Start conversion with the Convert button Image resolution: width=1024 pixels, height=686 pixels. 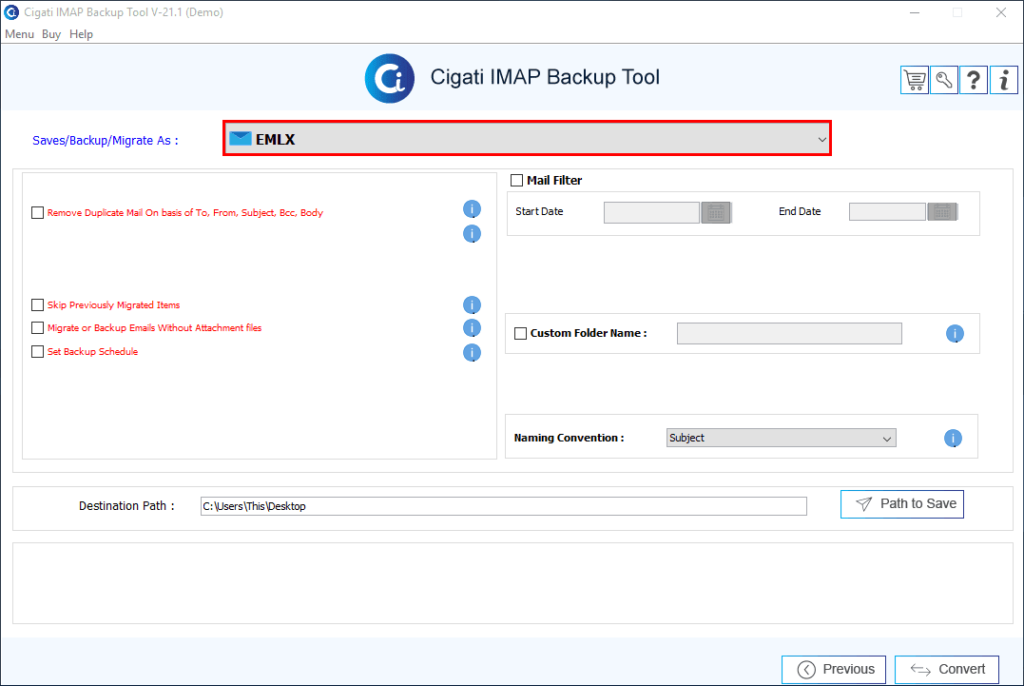click(947, 669)
